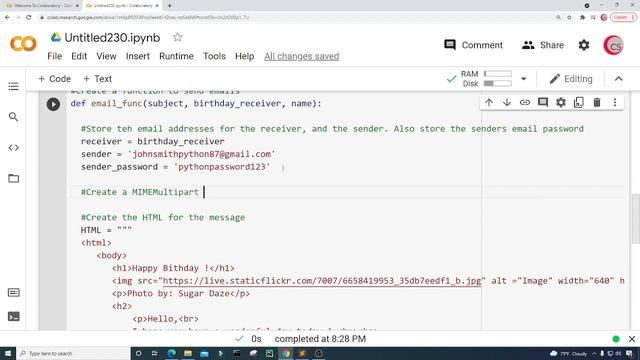
Task: Add a new Code cell
Action: pyautogui.click(x=54, y=79)
